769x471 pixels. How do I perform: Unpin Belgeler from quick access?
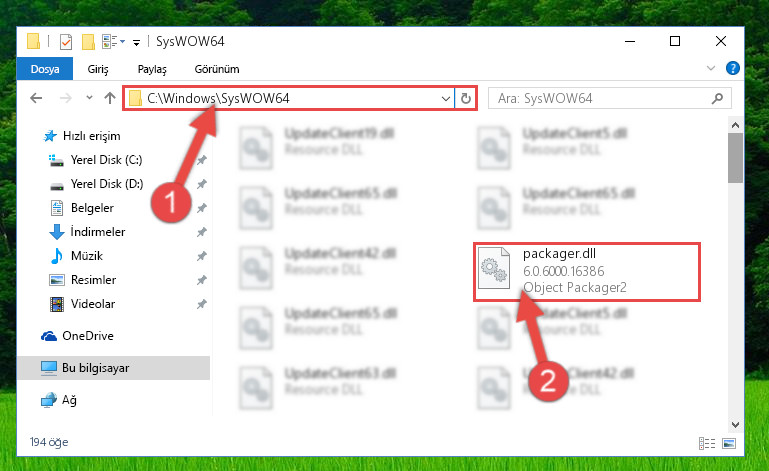tap(202, 208)
